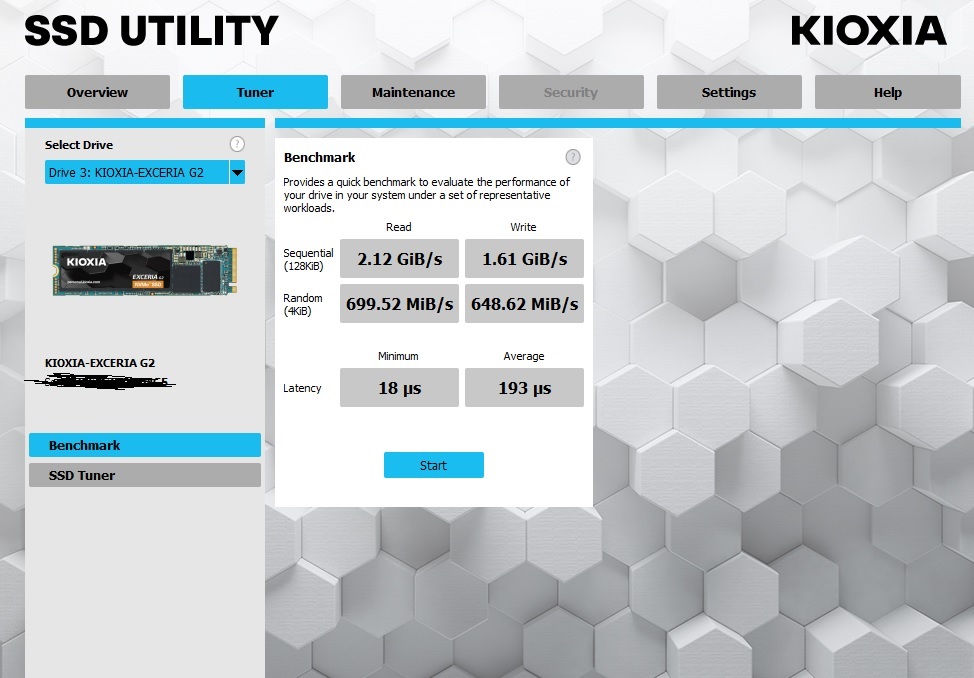
Task: Click the KIOXIA logo at top right
Action: pyautogui.click(x=868, y=30)
